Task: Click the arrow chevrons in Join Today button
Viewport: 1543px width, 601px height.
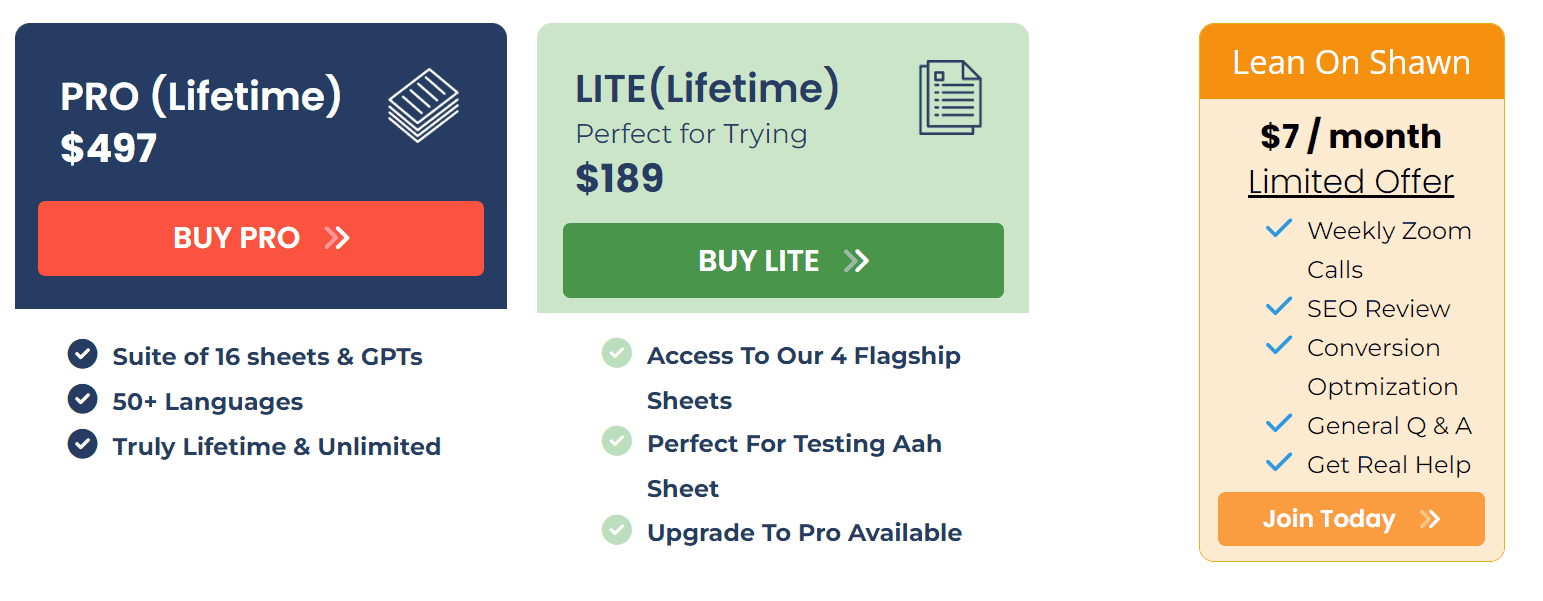Action: point(1432,518)
